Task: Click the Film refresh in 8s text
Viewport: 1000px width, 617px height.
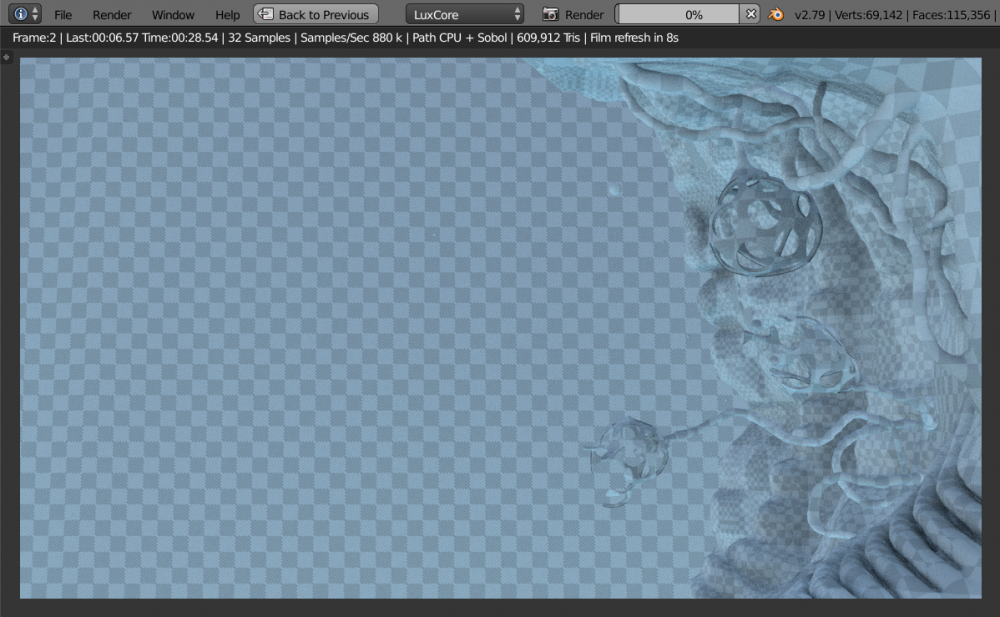Action: click(634, 38)
